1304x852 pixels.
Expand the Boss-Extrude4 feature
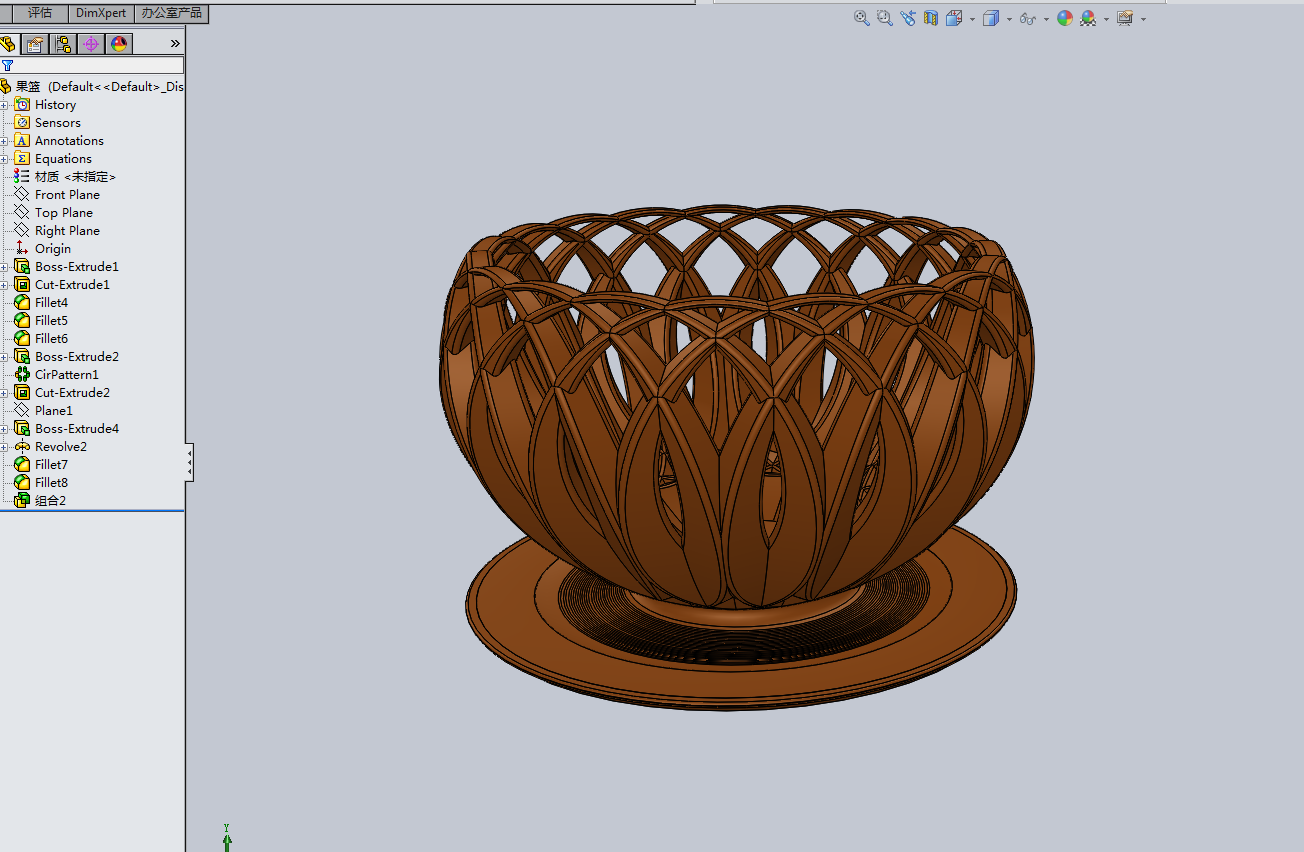click(4, 429)
